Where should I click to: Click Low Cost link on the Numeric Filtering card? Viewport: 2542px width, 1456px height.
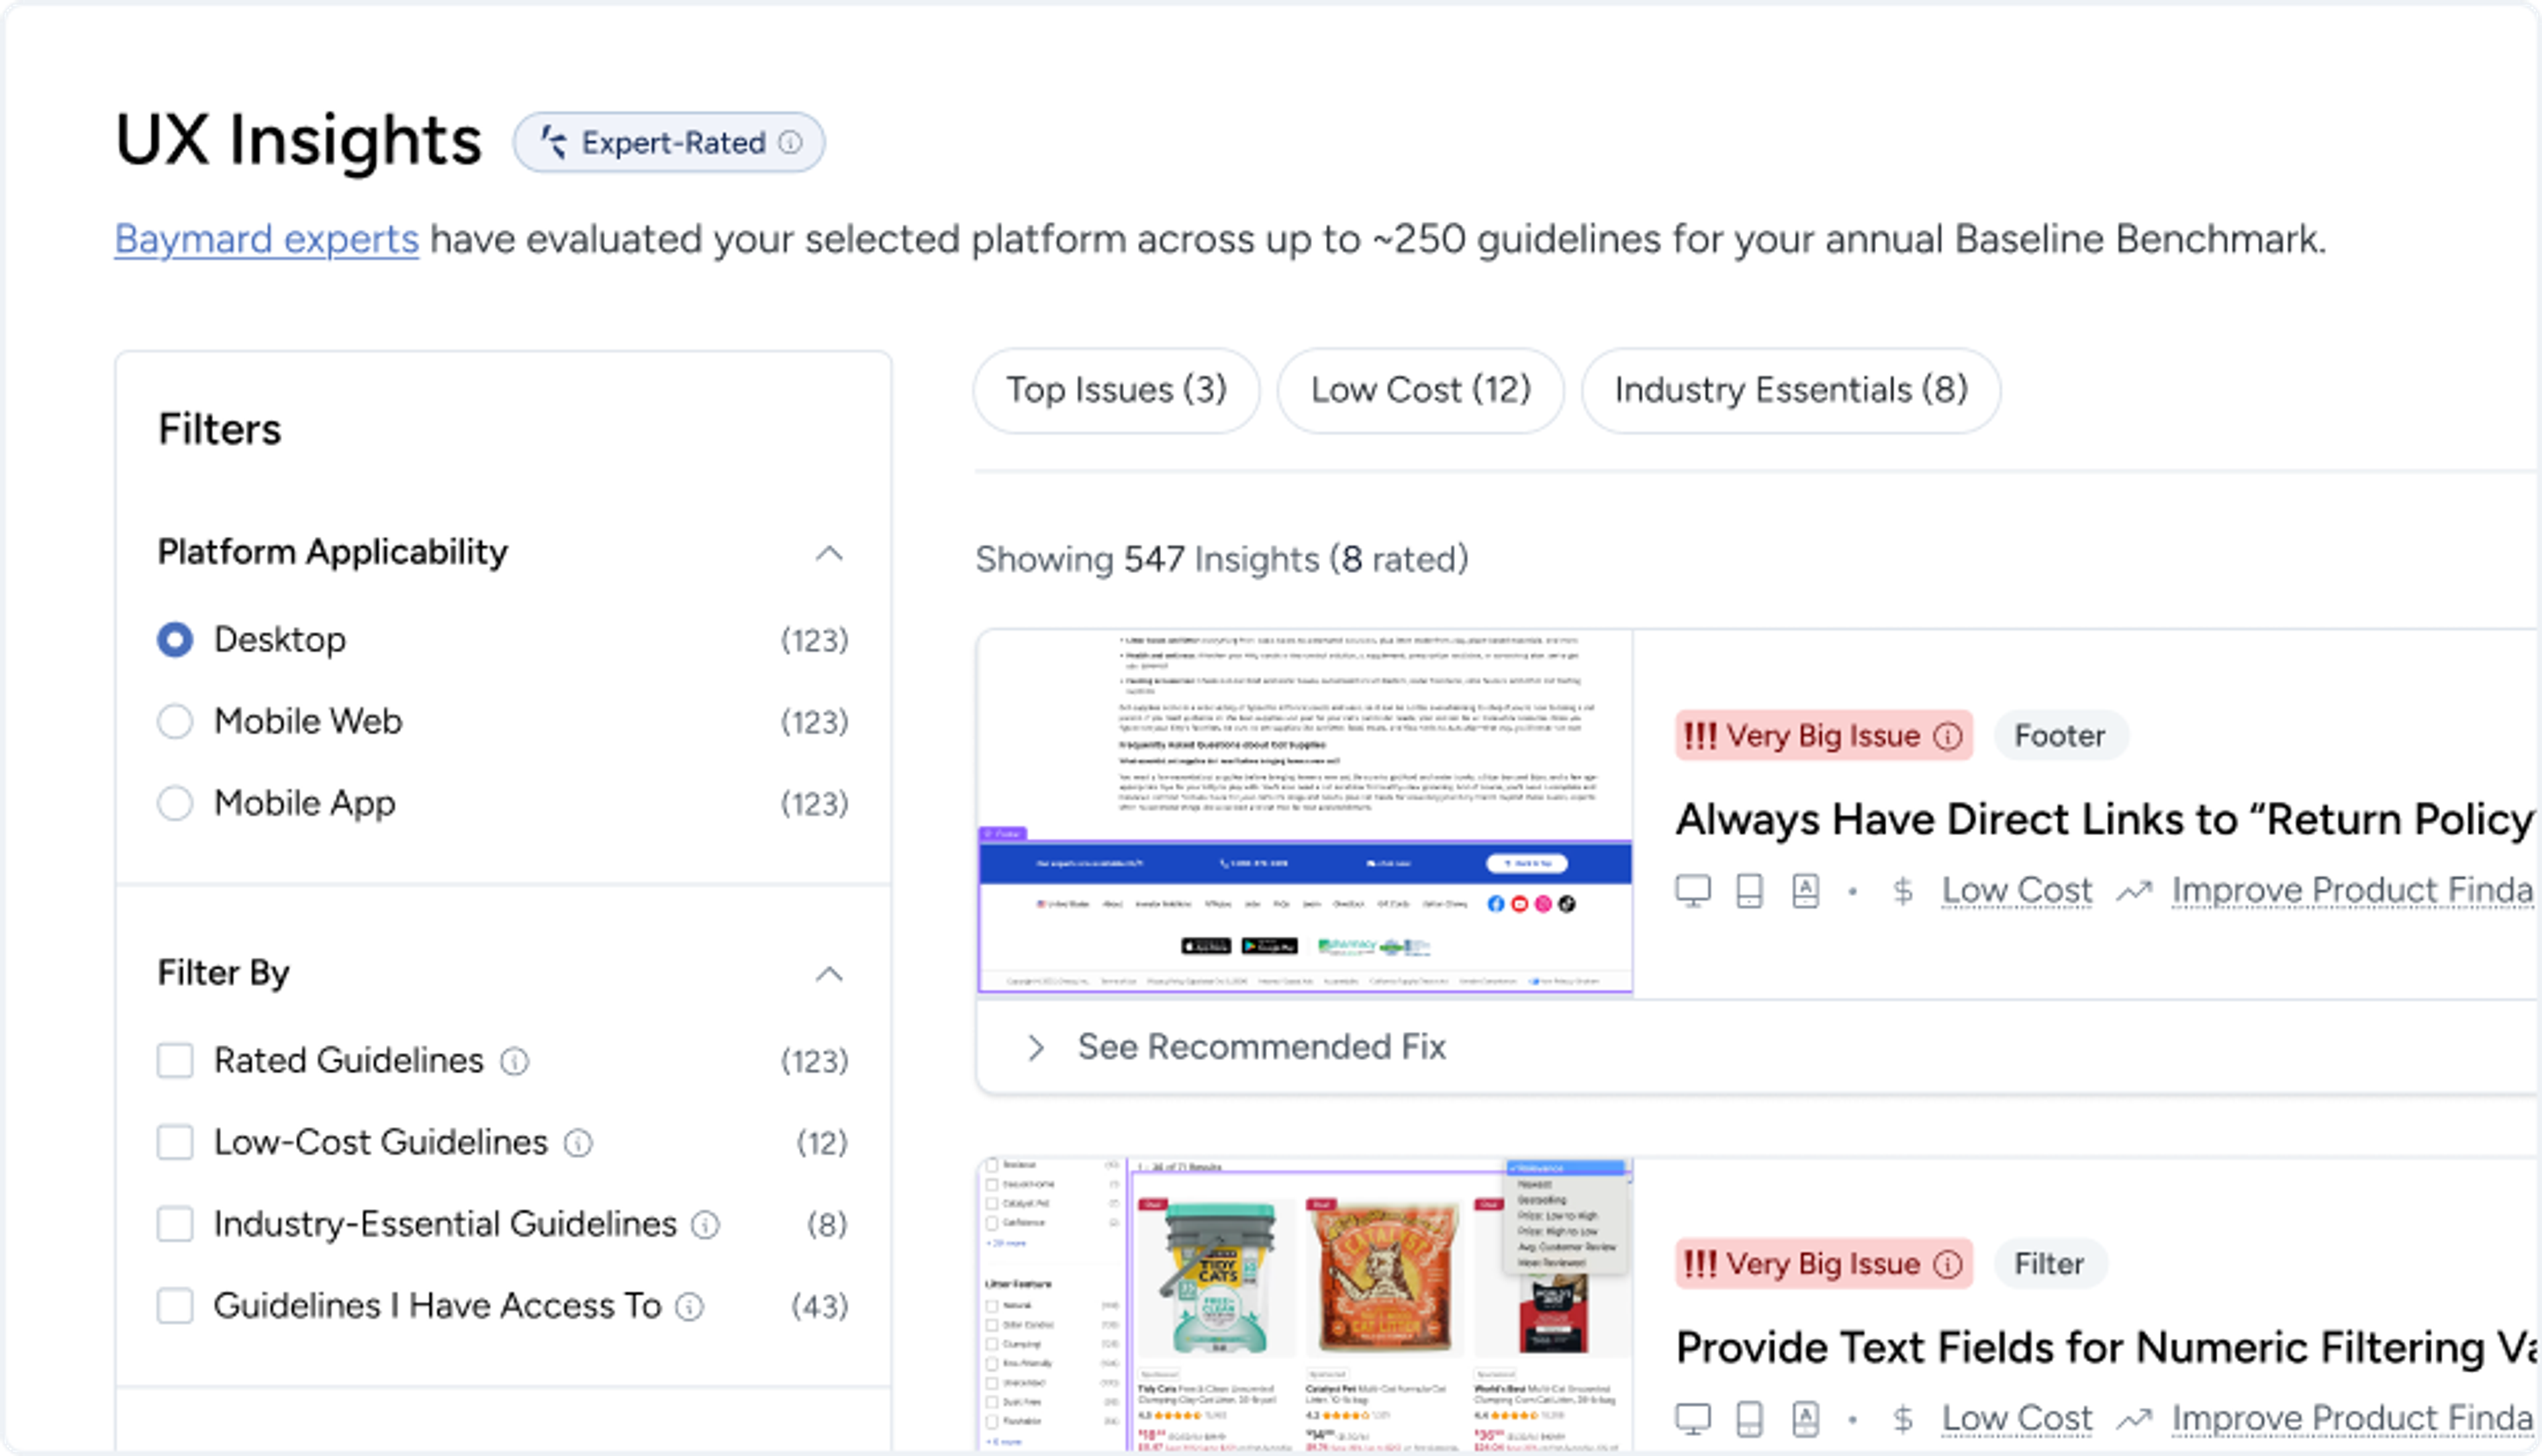2016,1419
